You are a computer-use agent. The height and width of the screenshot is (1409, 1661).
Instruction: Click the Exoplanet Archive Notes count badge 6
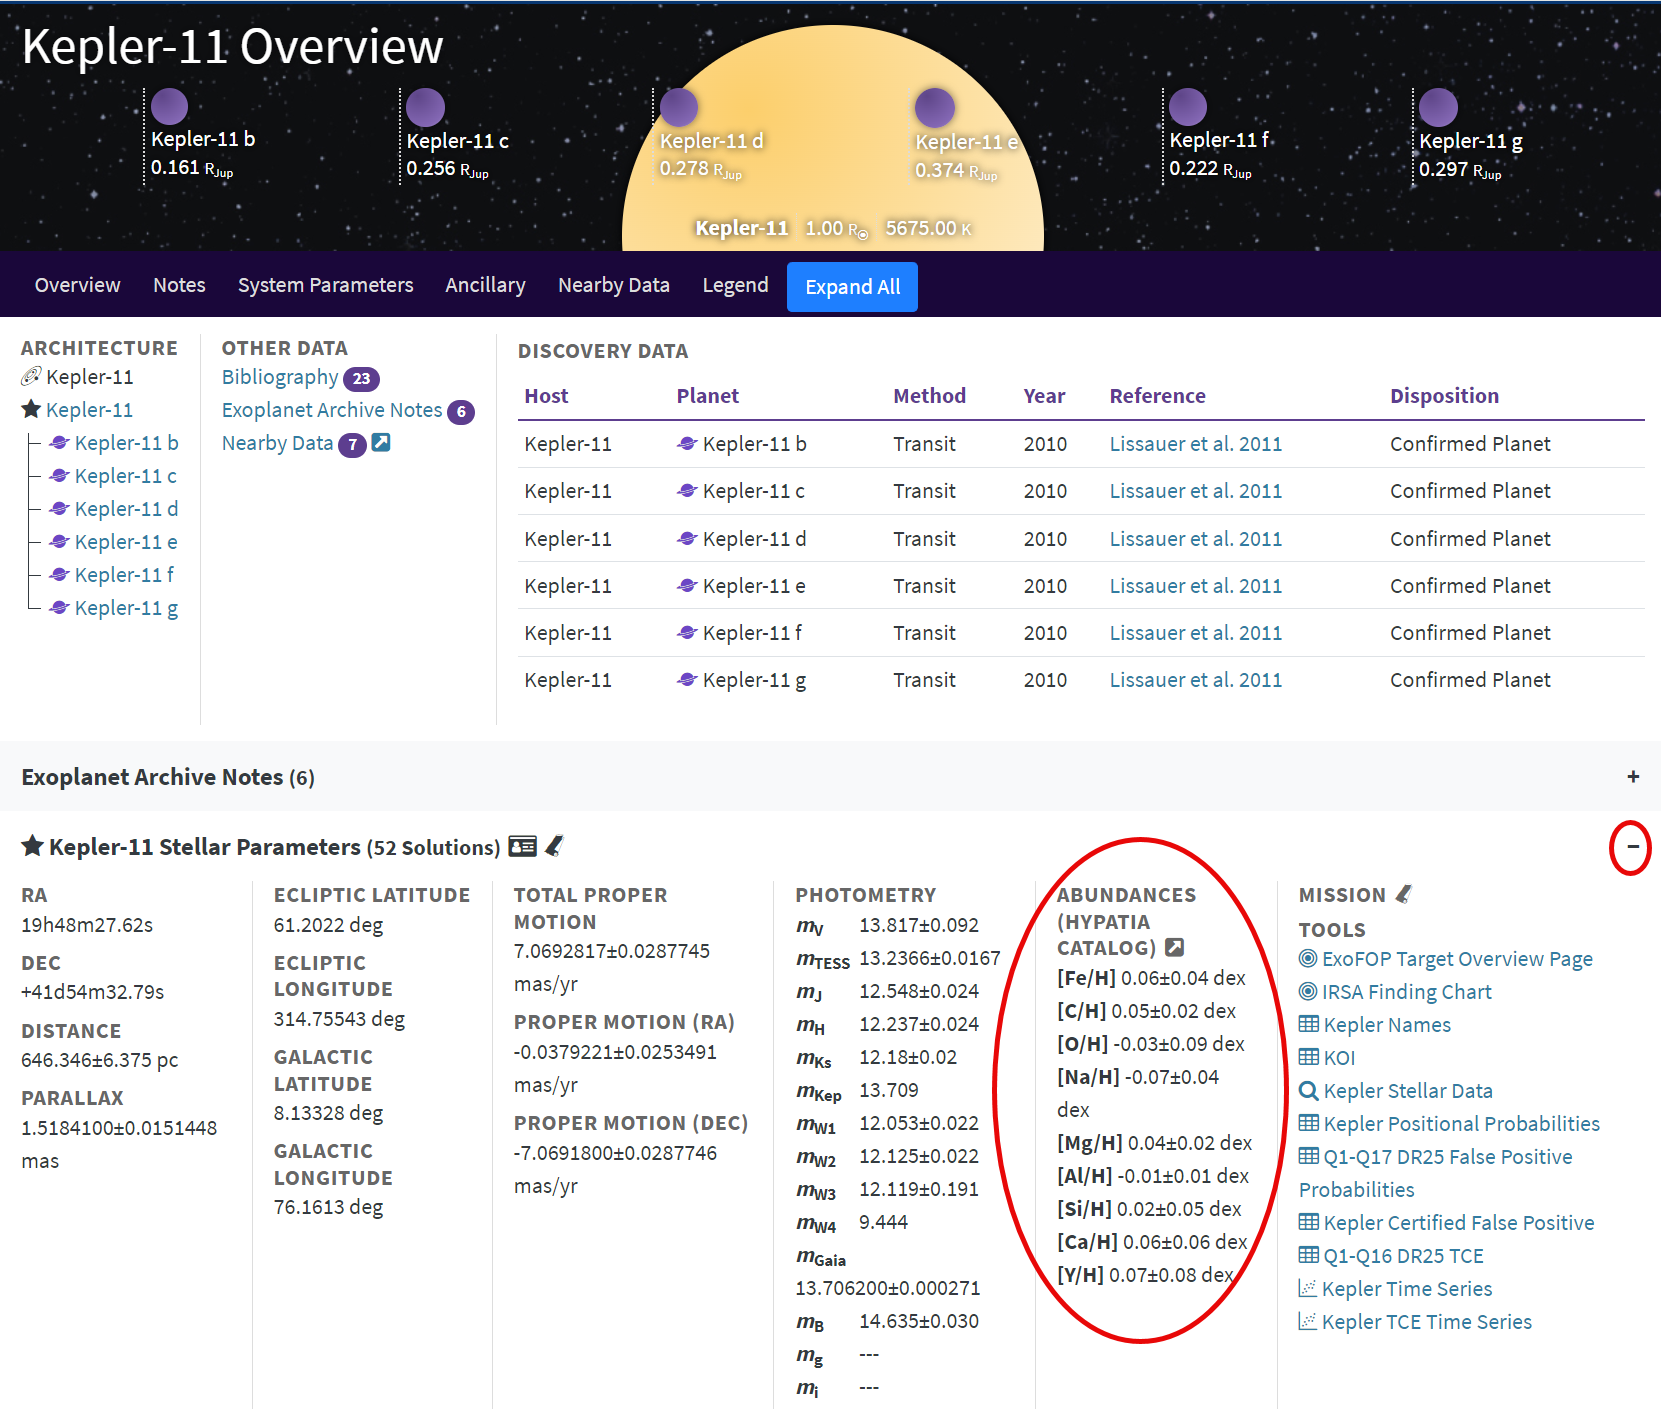461,411
